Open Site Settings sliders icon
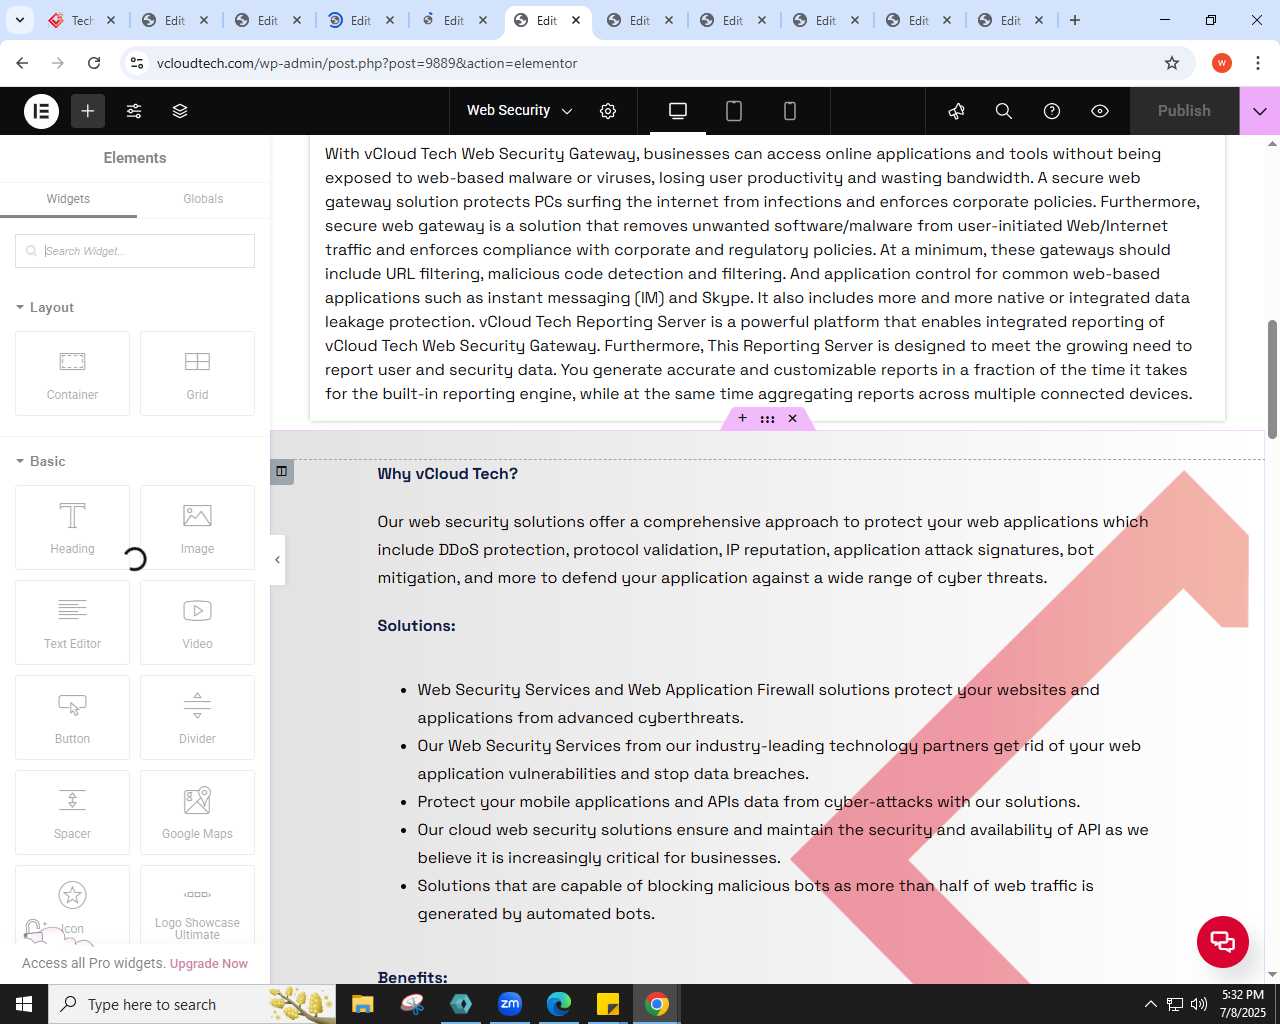Screen dimensions: 1280x1024 pos(134,111)
